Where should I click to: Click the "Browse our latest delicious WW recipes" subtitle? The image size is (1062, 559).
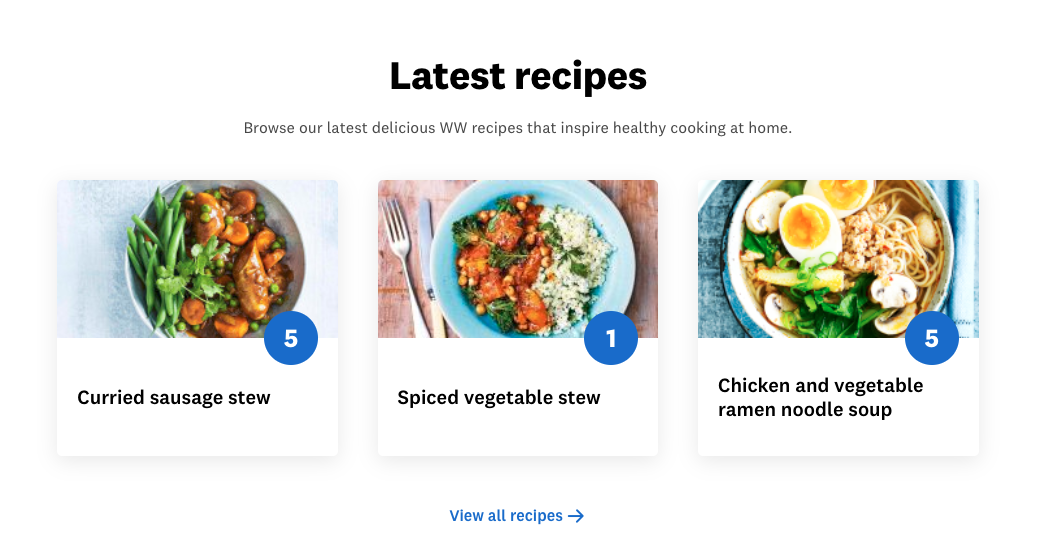click(x=518, y=128)
